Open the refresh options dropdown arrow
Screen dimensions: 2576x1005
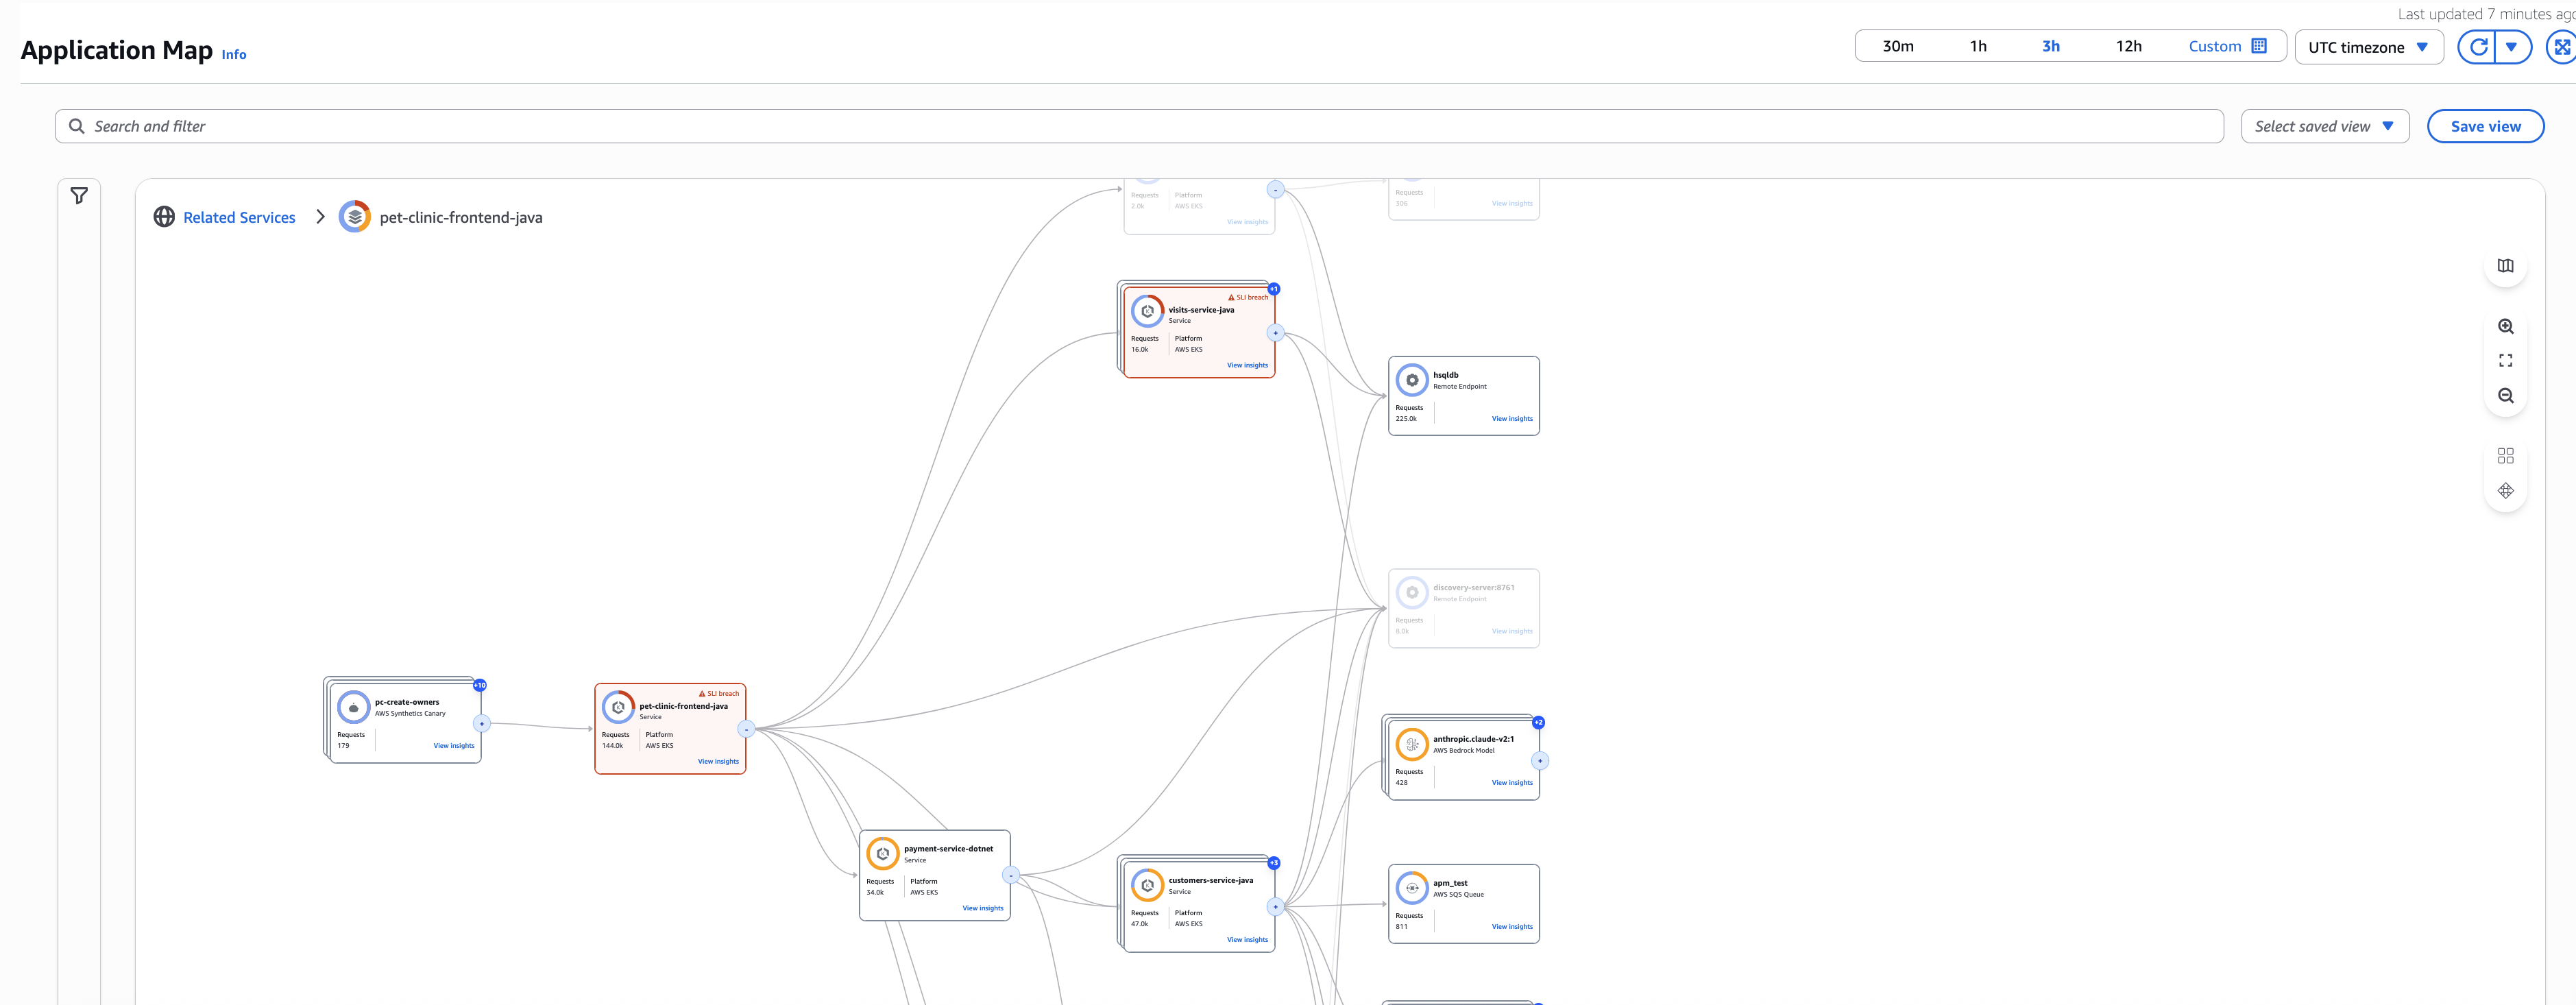click(2512, 46)
